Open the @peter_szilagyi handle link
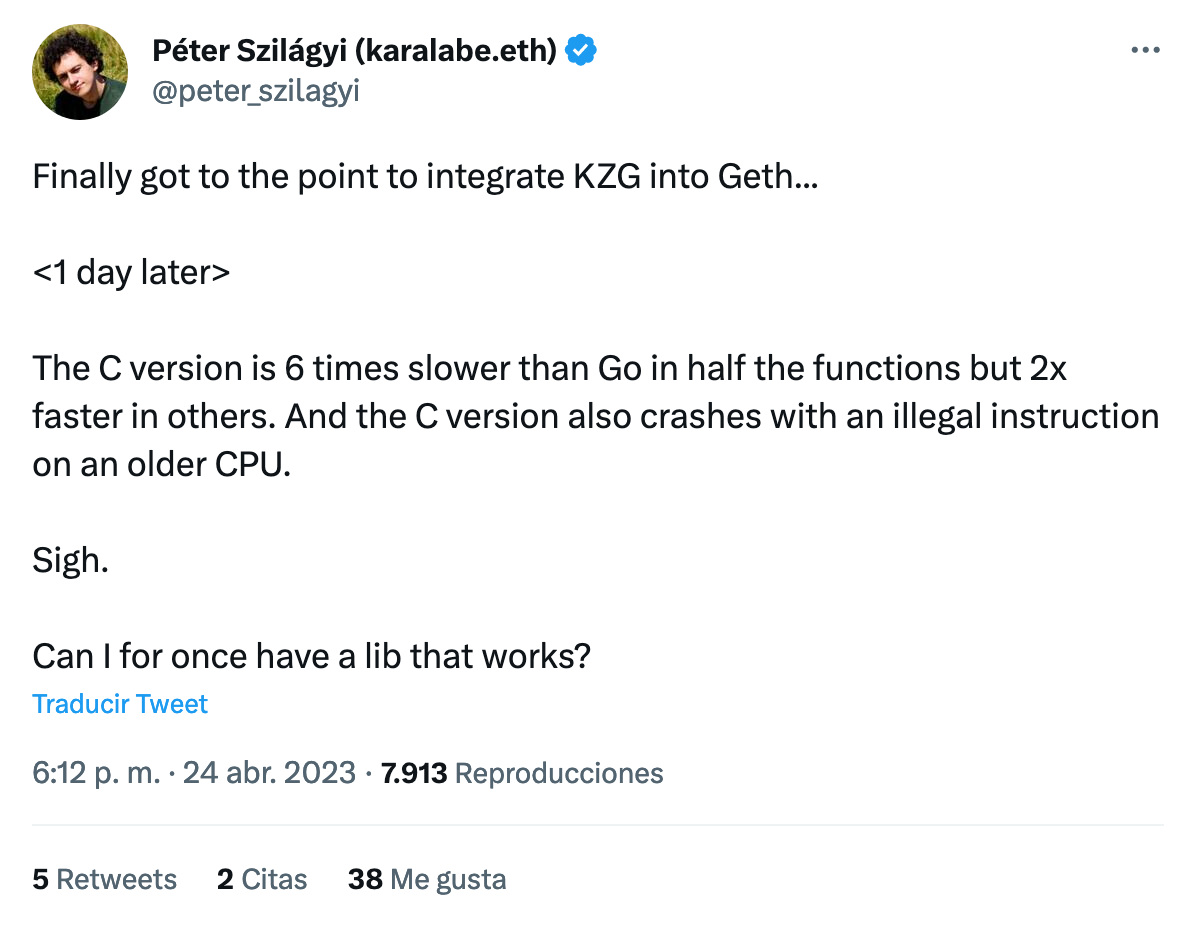This screenshot has width=1196, height=930. [x=255, y=91]
